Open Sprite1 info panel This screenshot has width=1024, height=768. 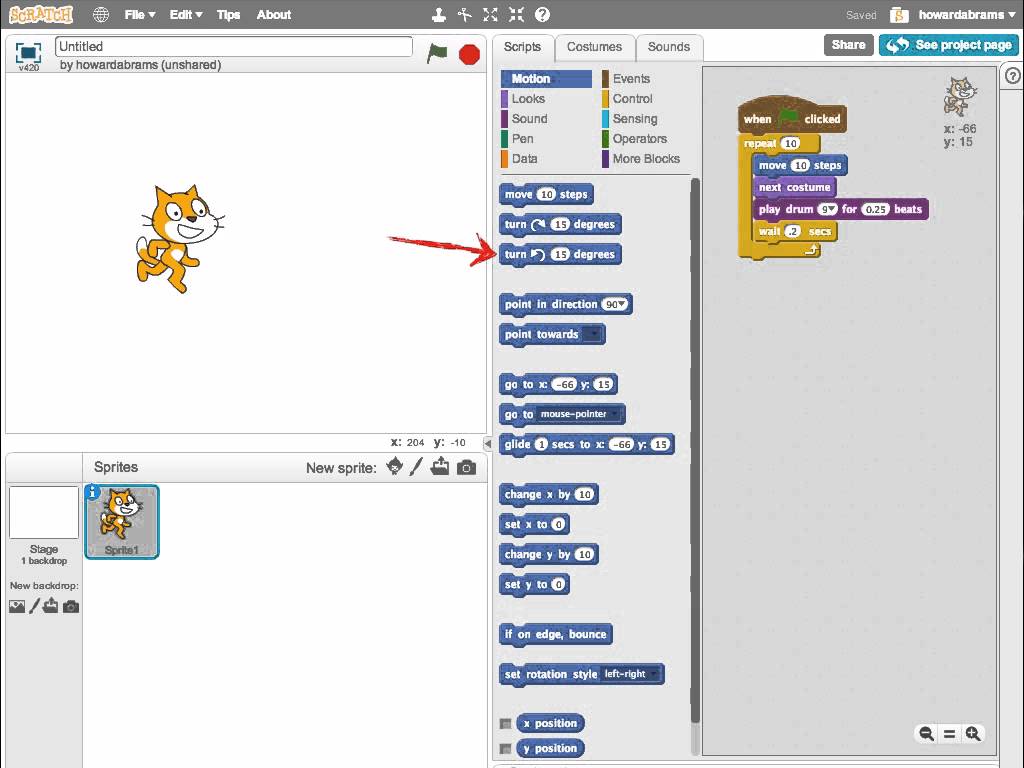click(93, 492)
